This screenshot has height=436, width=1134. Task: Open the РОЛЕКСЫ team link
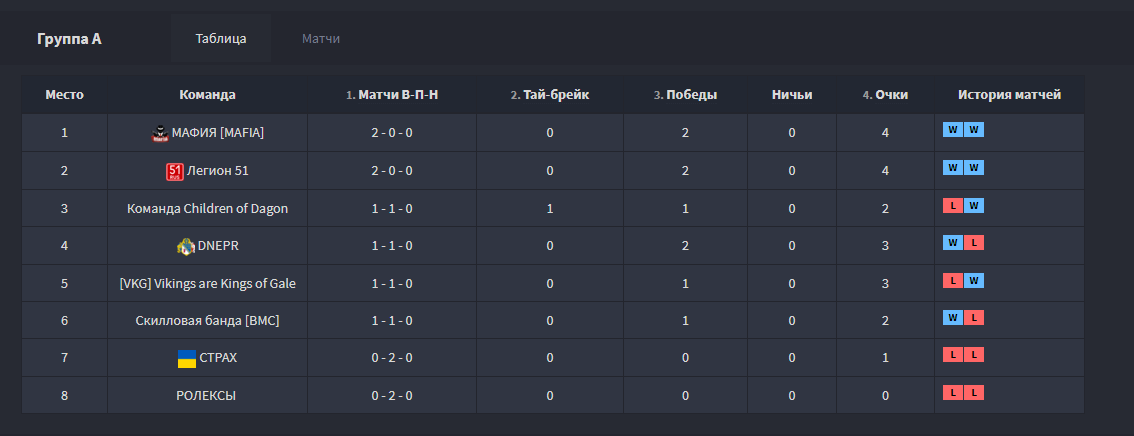click(207, 396)
